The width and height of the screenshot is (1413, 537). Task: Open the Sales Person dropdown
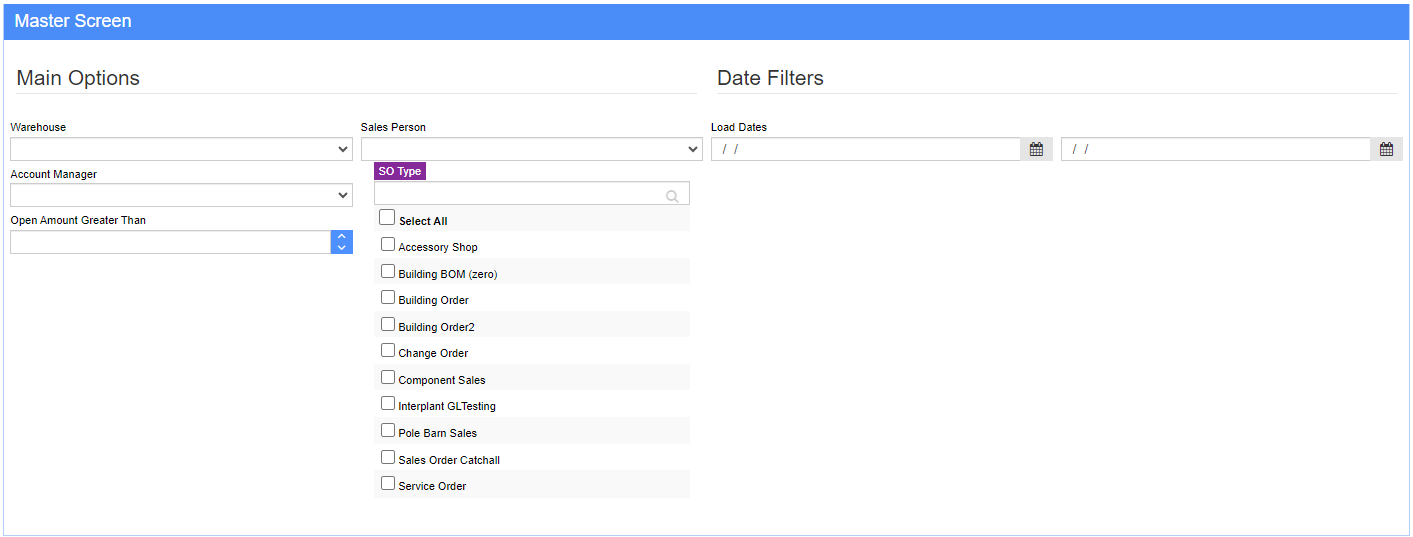(x=532, y=149)
